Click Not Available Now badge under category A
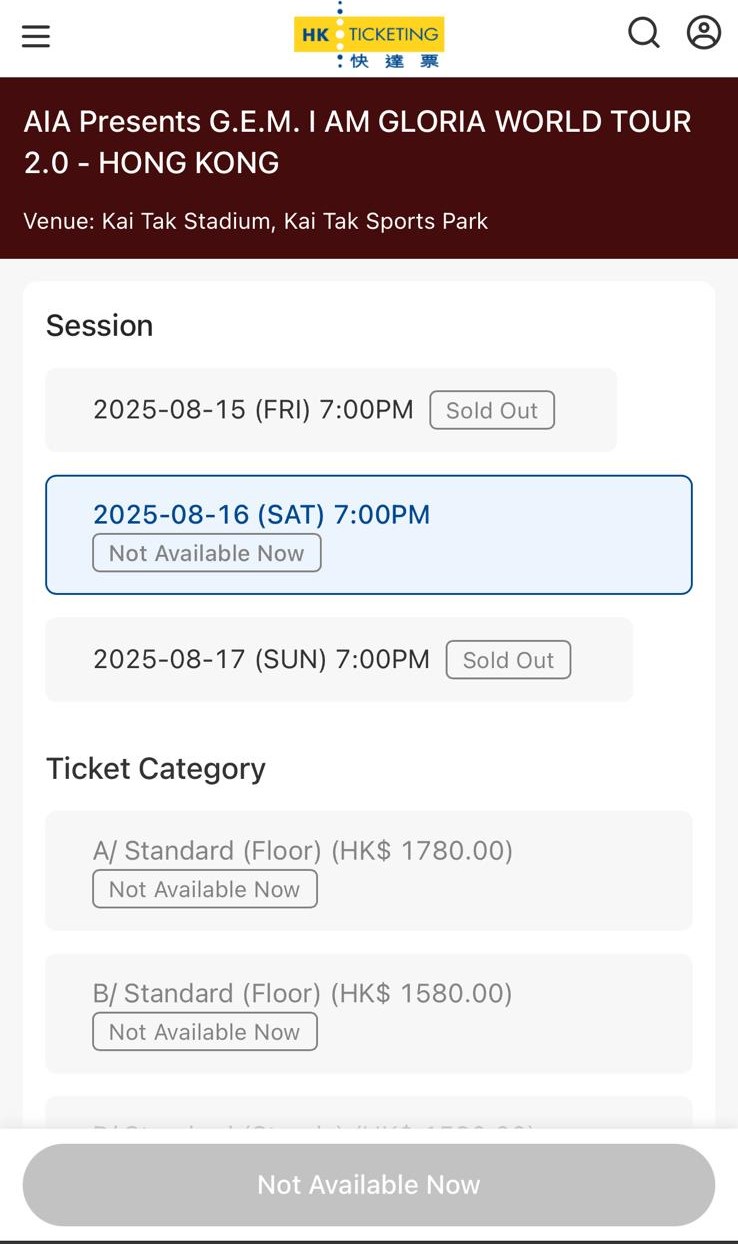 point(205,889)
